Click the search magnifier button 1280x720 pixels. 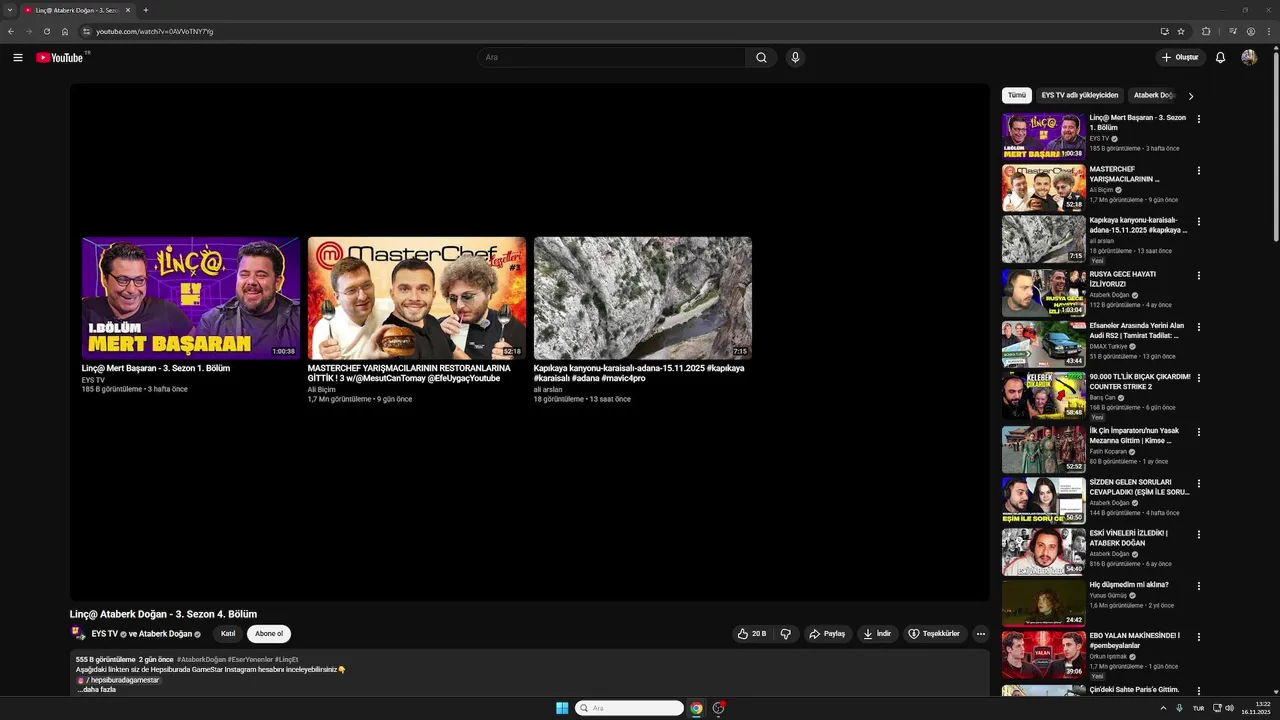tap(761, 58)
